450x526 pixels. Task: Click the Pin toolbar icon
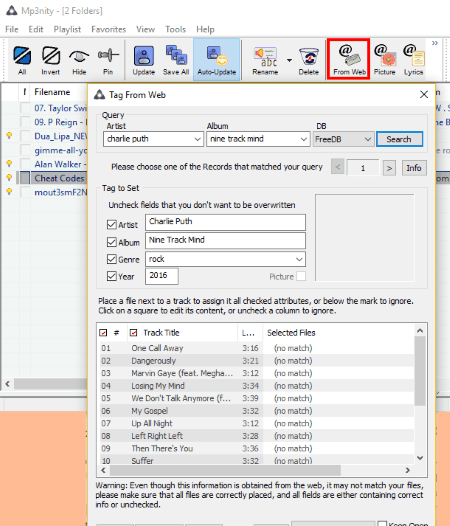tap(108, 60)
